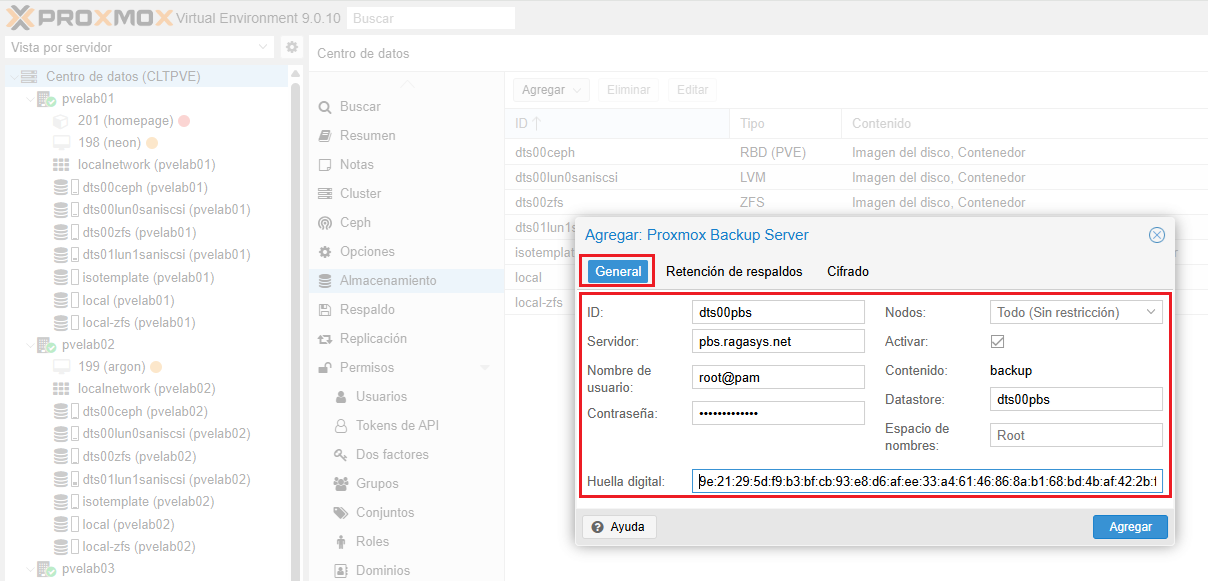Screen dimensions: 1208x581
Task: Click the Tokens de API icon
Action: click(340, 426)
